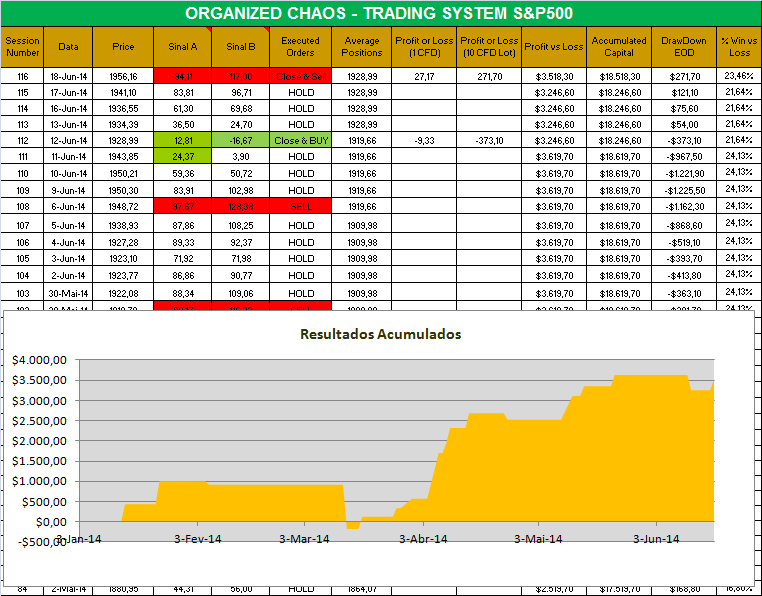Click Profit or Loss (1 CFD) header
This screenshot has height=596, width=762.
[x=424, y=47]
